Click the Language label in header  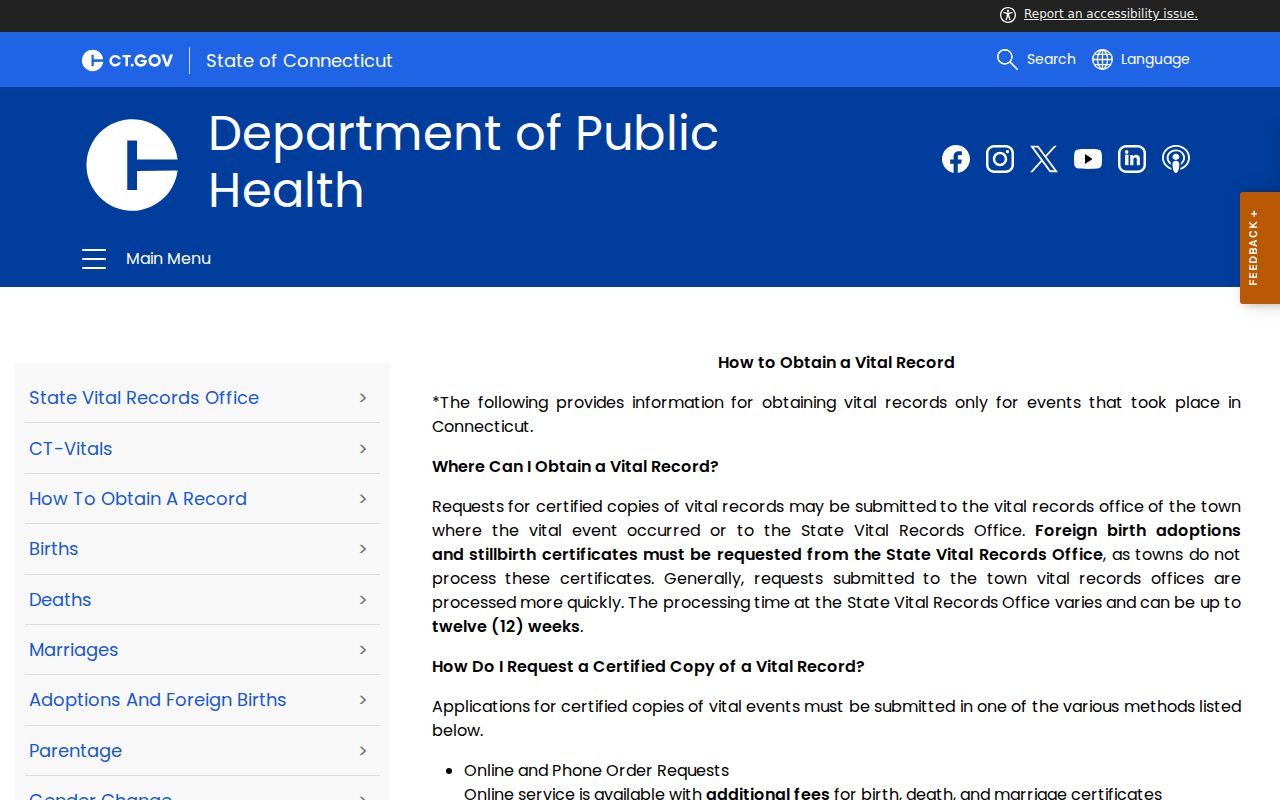coord(1155,59)
